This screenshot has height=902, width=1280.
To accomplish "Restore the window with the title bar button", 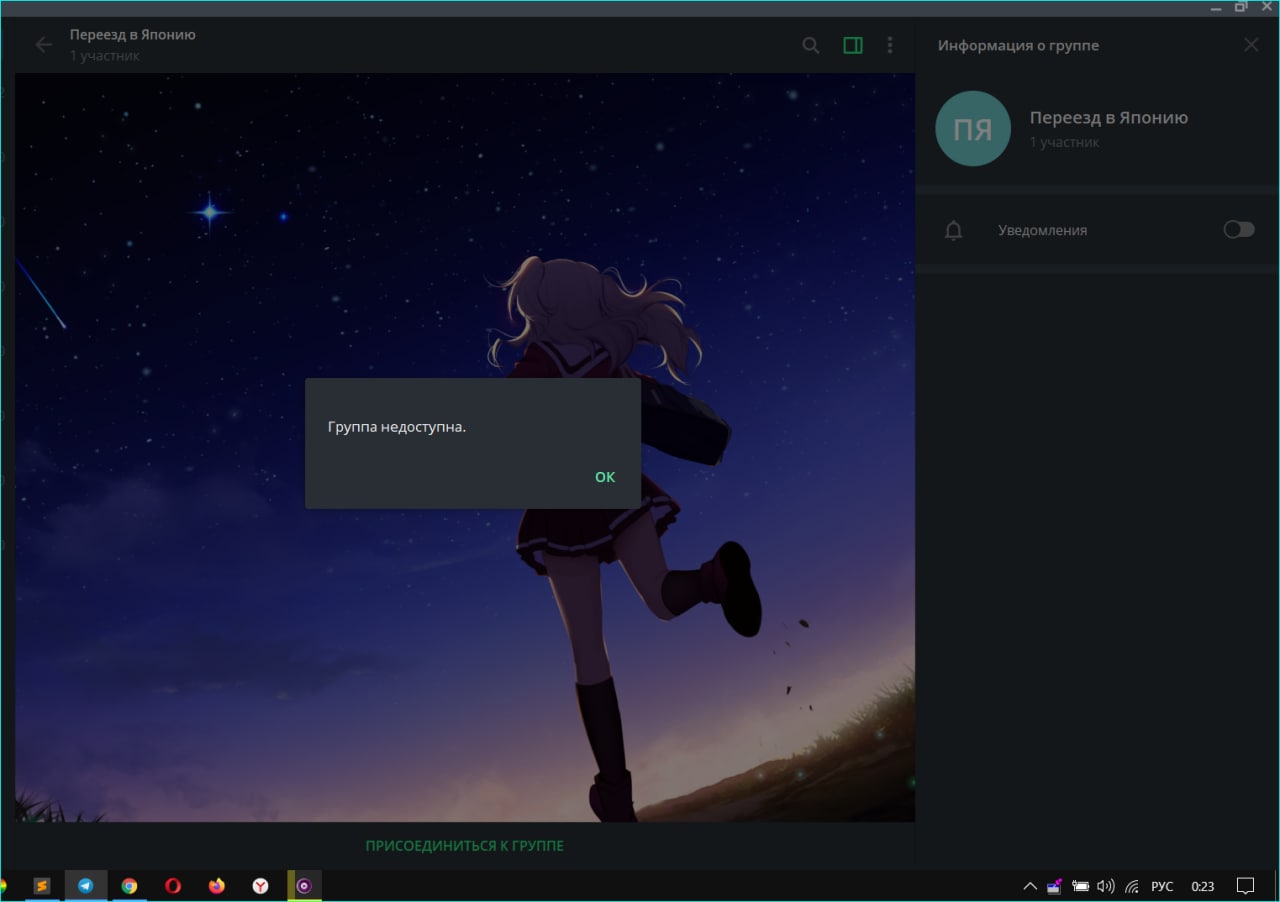I will coord(1241,6).
